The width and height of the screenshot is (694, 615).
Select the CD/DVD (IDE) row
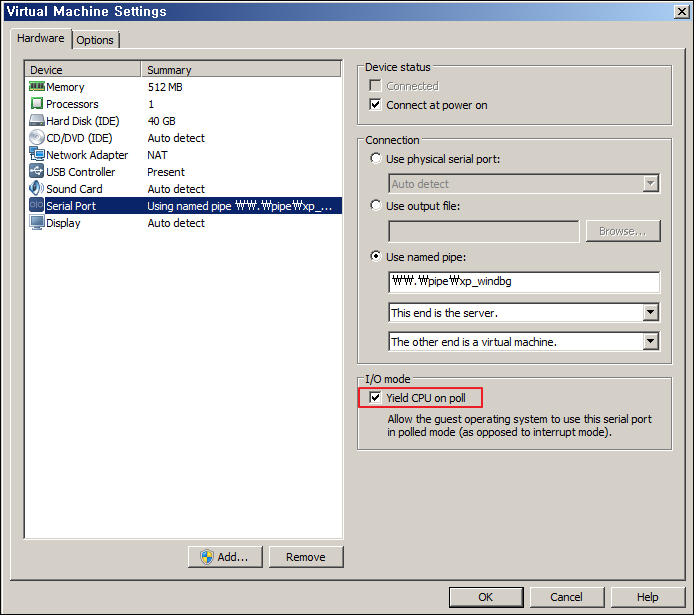(183, 138)
